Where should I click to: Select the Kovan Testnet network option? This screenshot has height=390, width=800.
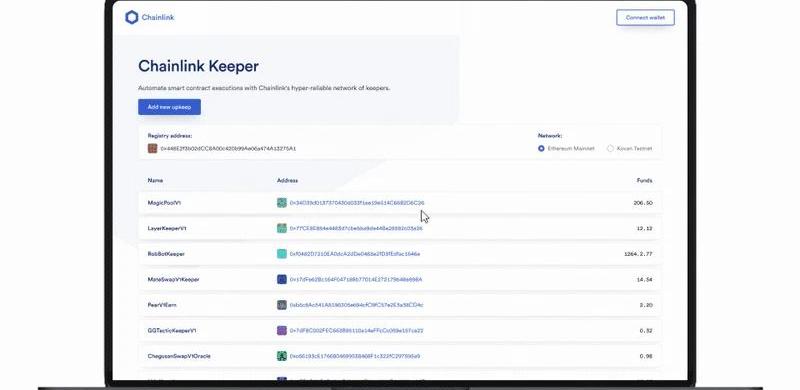coord(610,149)
